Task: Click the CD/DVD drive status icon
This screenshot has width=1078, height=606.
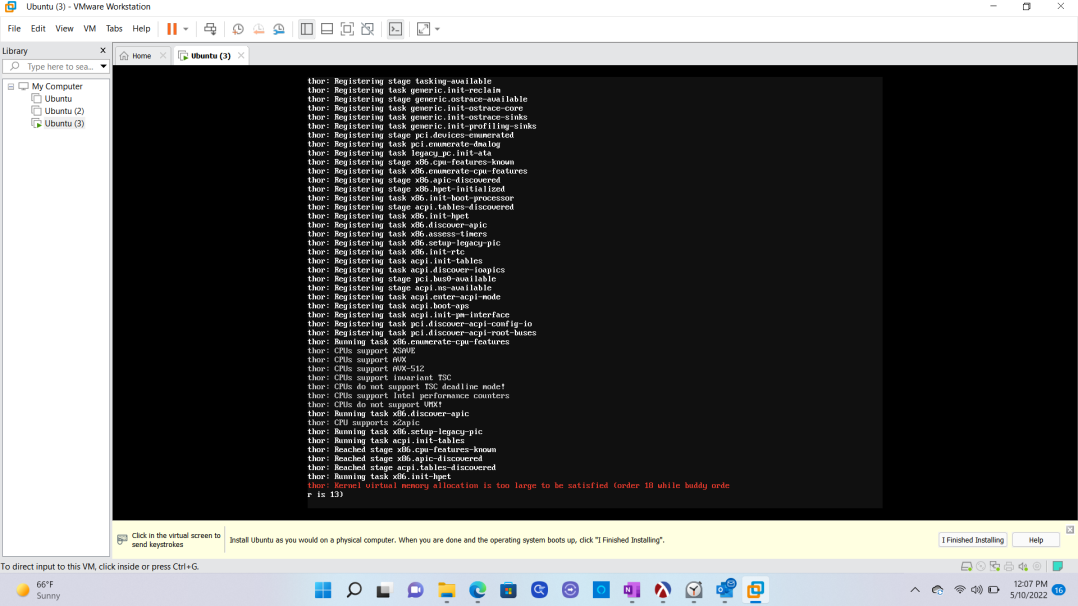Action: [x=980, y=567]
